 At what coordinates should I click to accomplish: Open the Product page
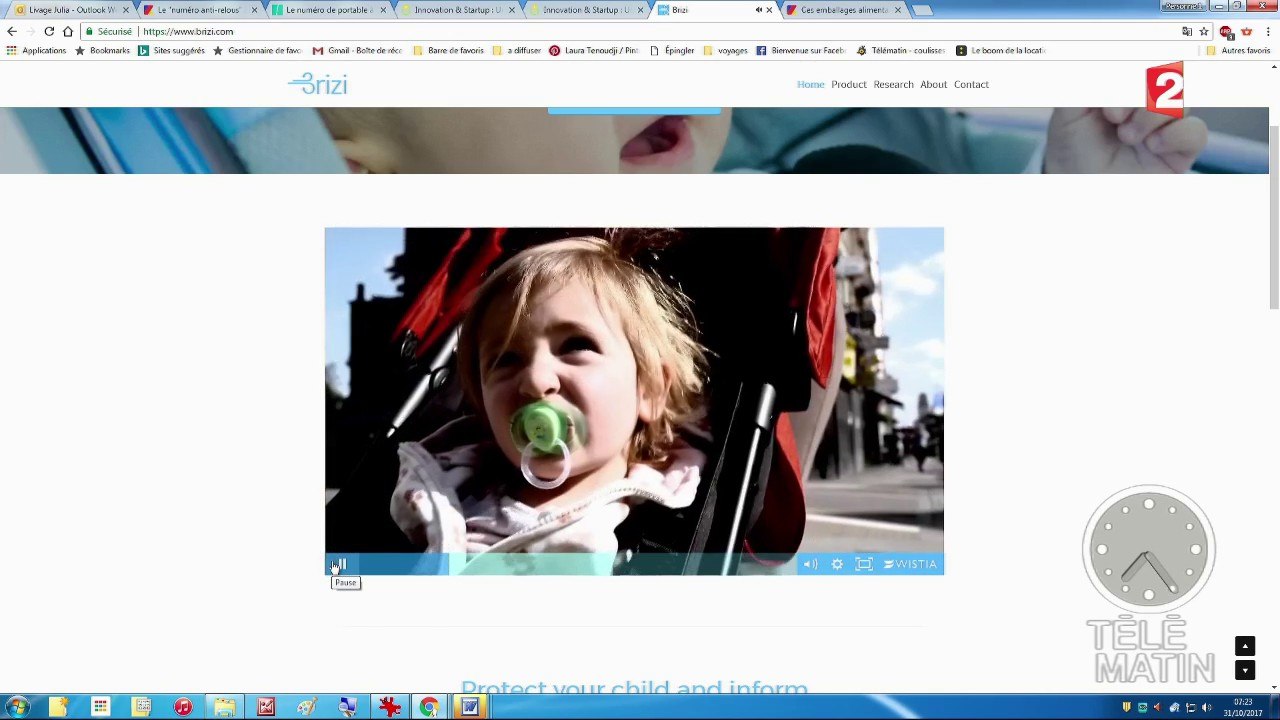849,84
